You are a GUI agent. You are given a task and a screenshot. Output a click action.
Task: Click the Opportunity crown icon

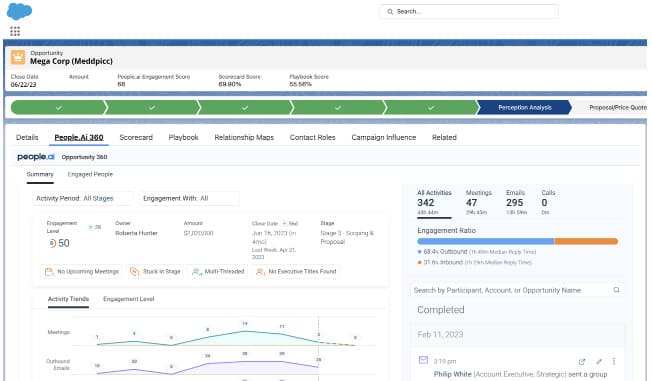point(18,57)
